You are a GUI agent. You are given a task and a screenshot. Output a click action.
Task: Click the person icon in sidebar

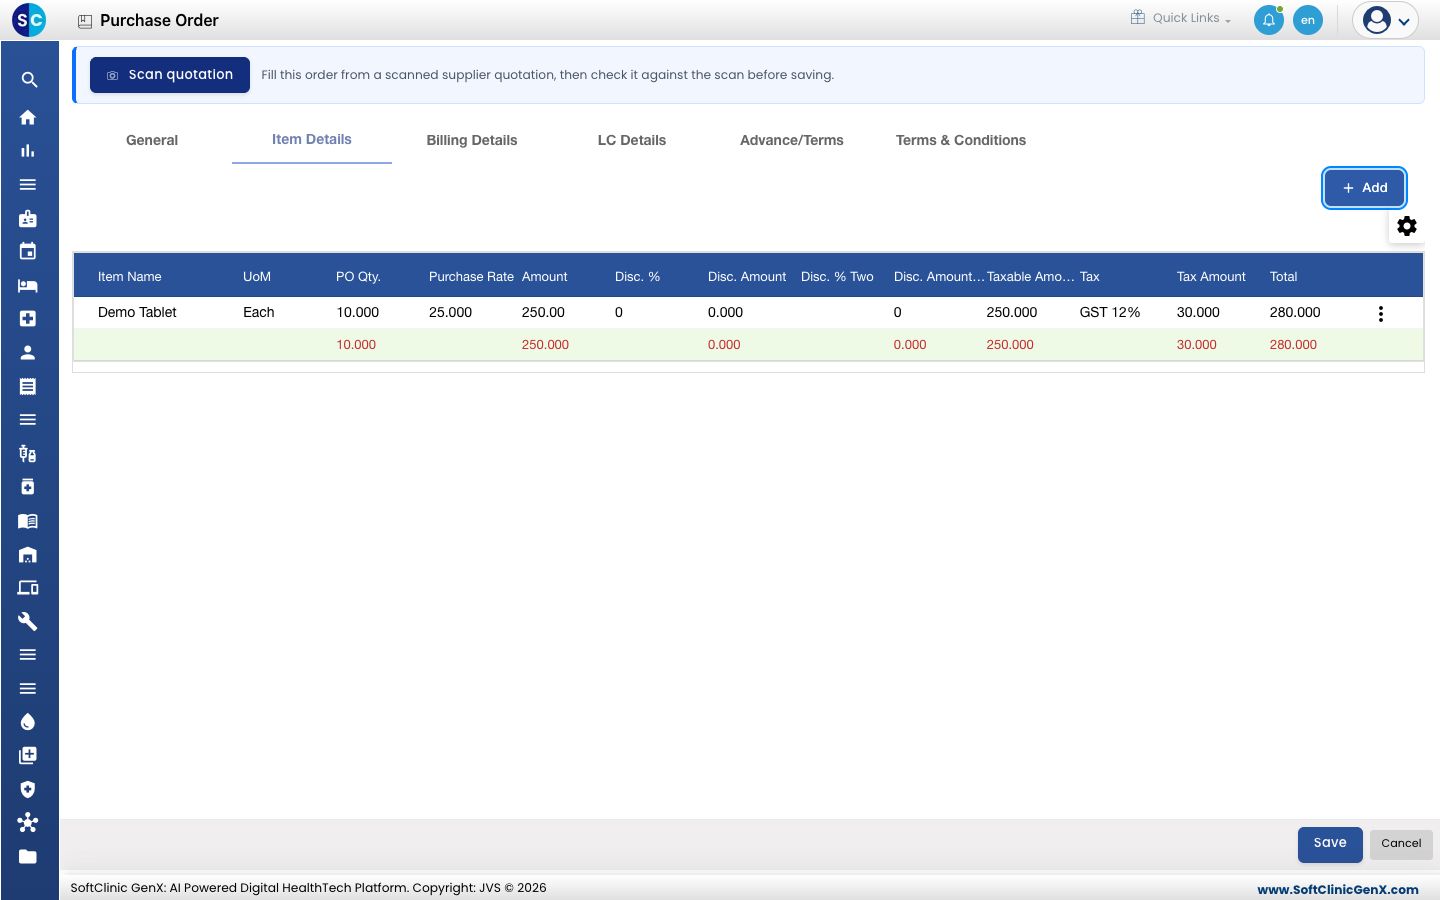[28, 352]
